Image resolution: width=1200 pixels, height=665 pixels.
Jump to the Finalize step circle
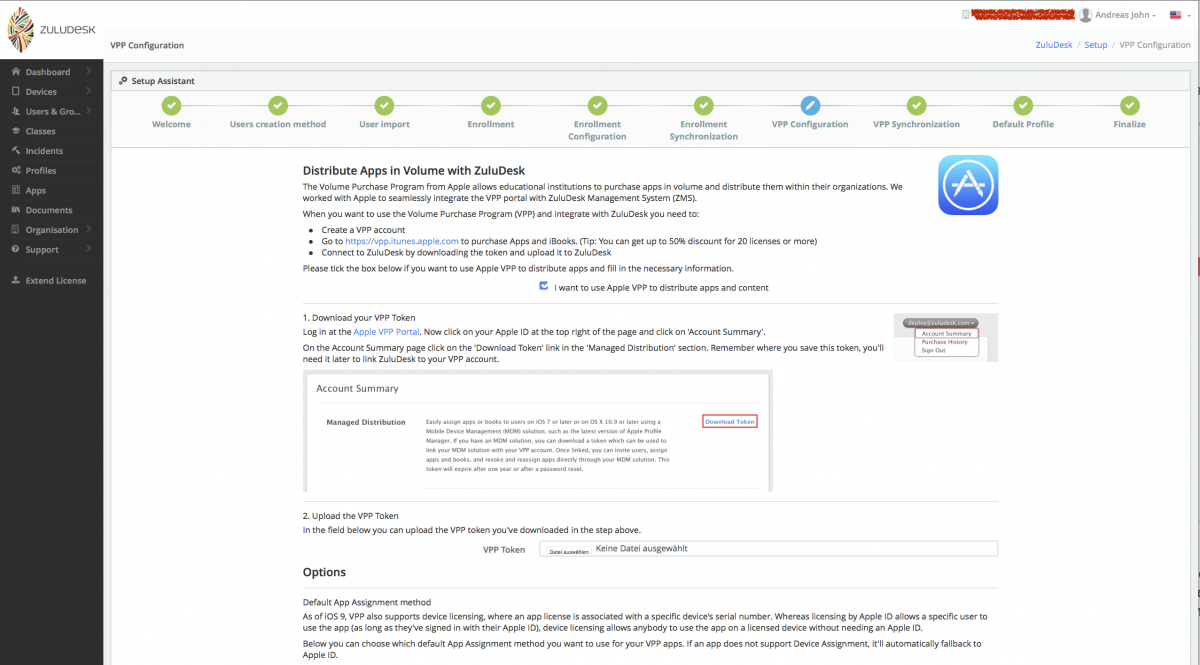pos(1130,106)
